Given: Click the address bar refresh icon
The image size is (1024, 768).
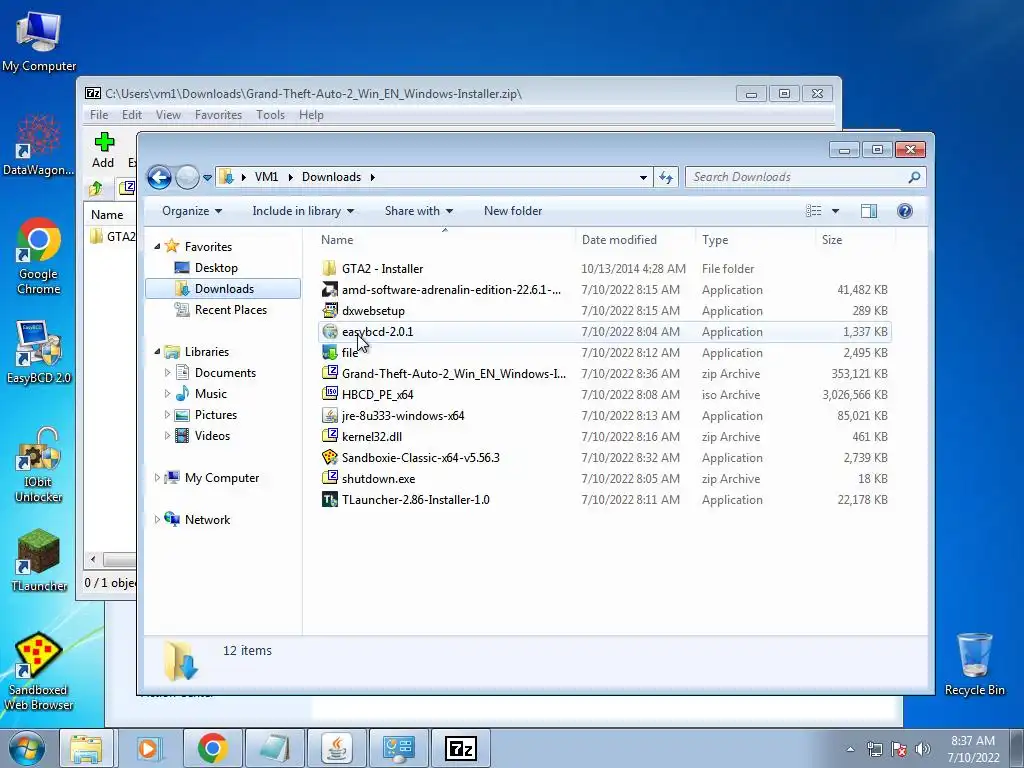Looking at the screenshot, I should point(666,177).
